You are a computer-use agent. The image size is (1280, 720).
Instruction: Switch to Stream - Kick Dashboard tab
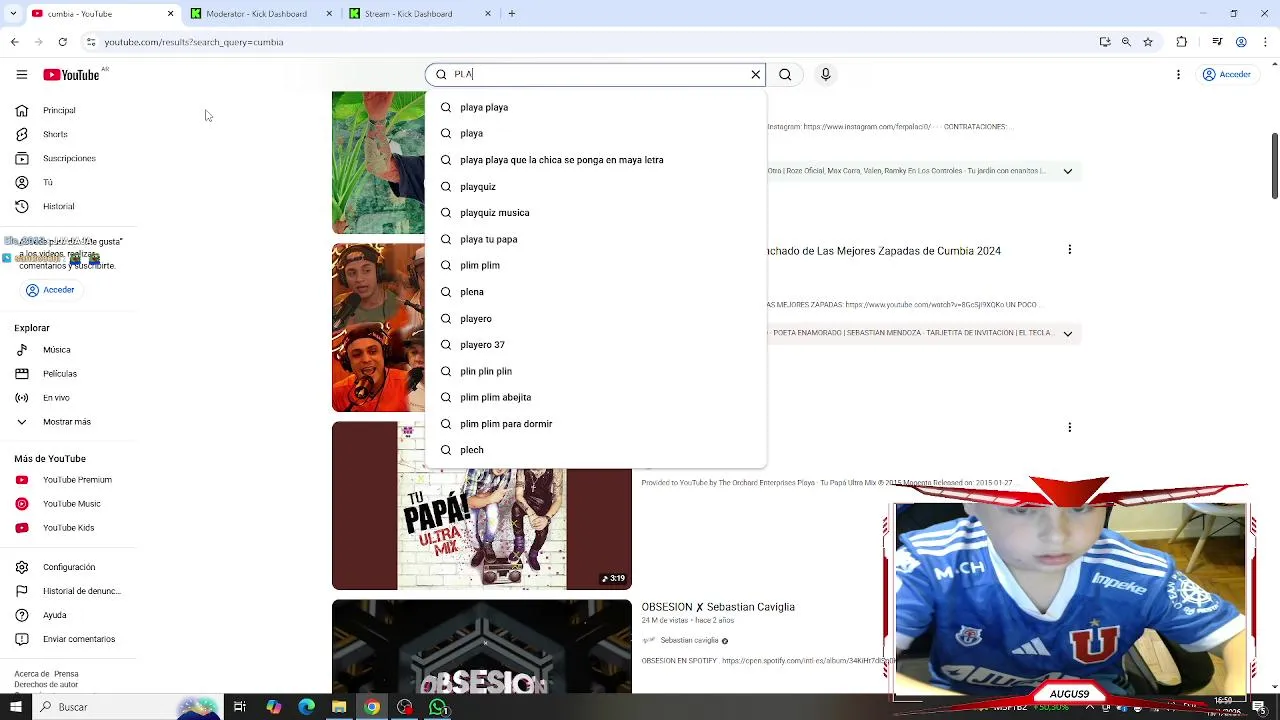(415, 14)
